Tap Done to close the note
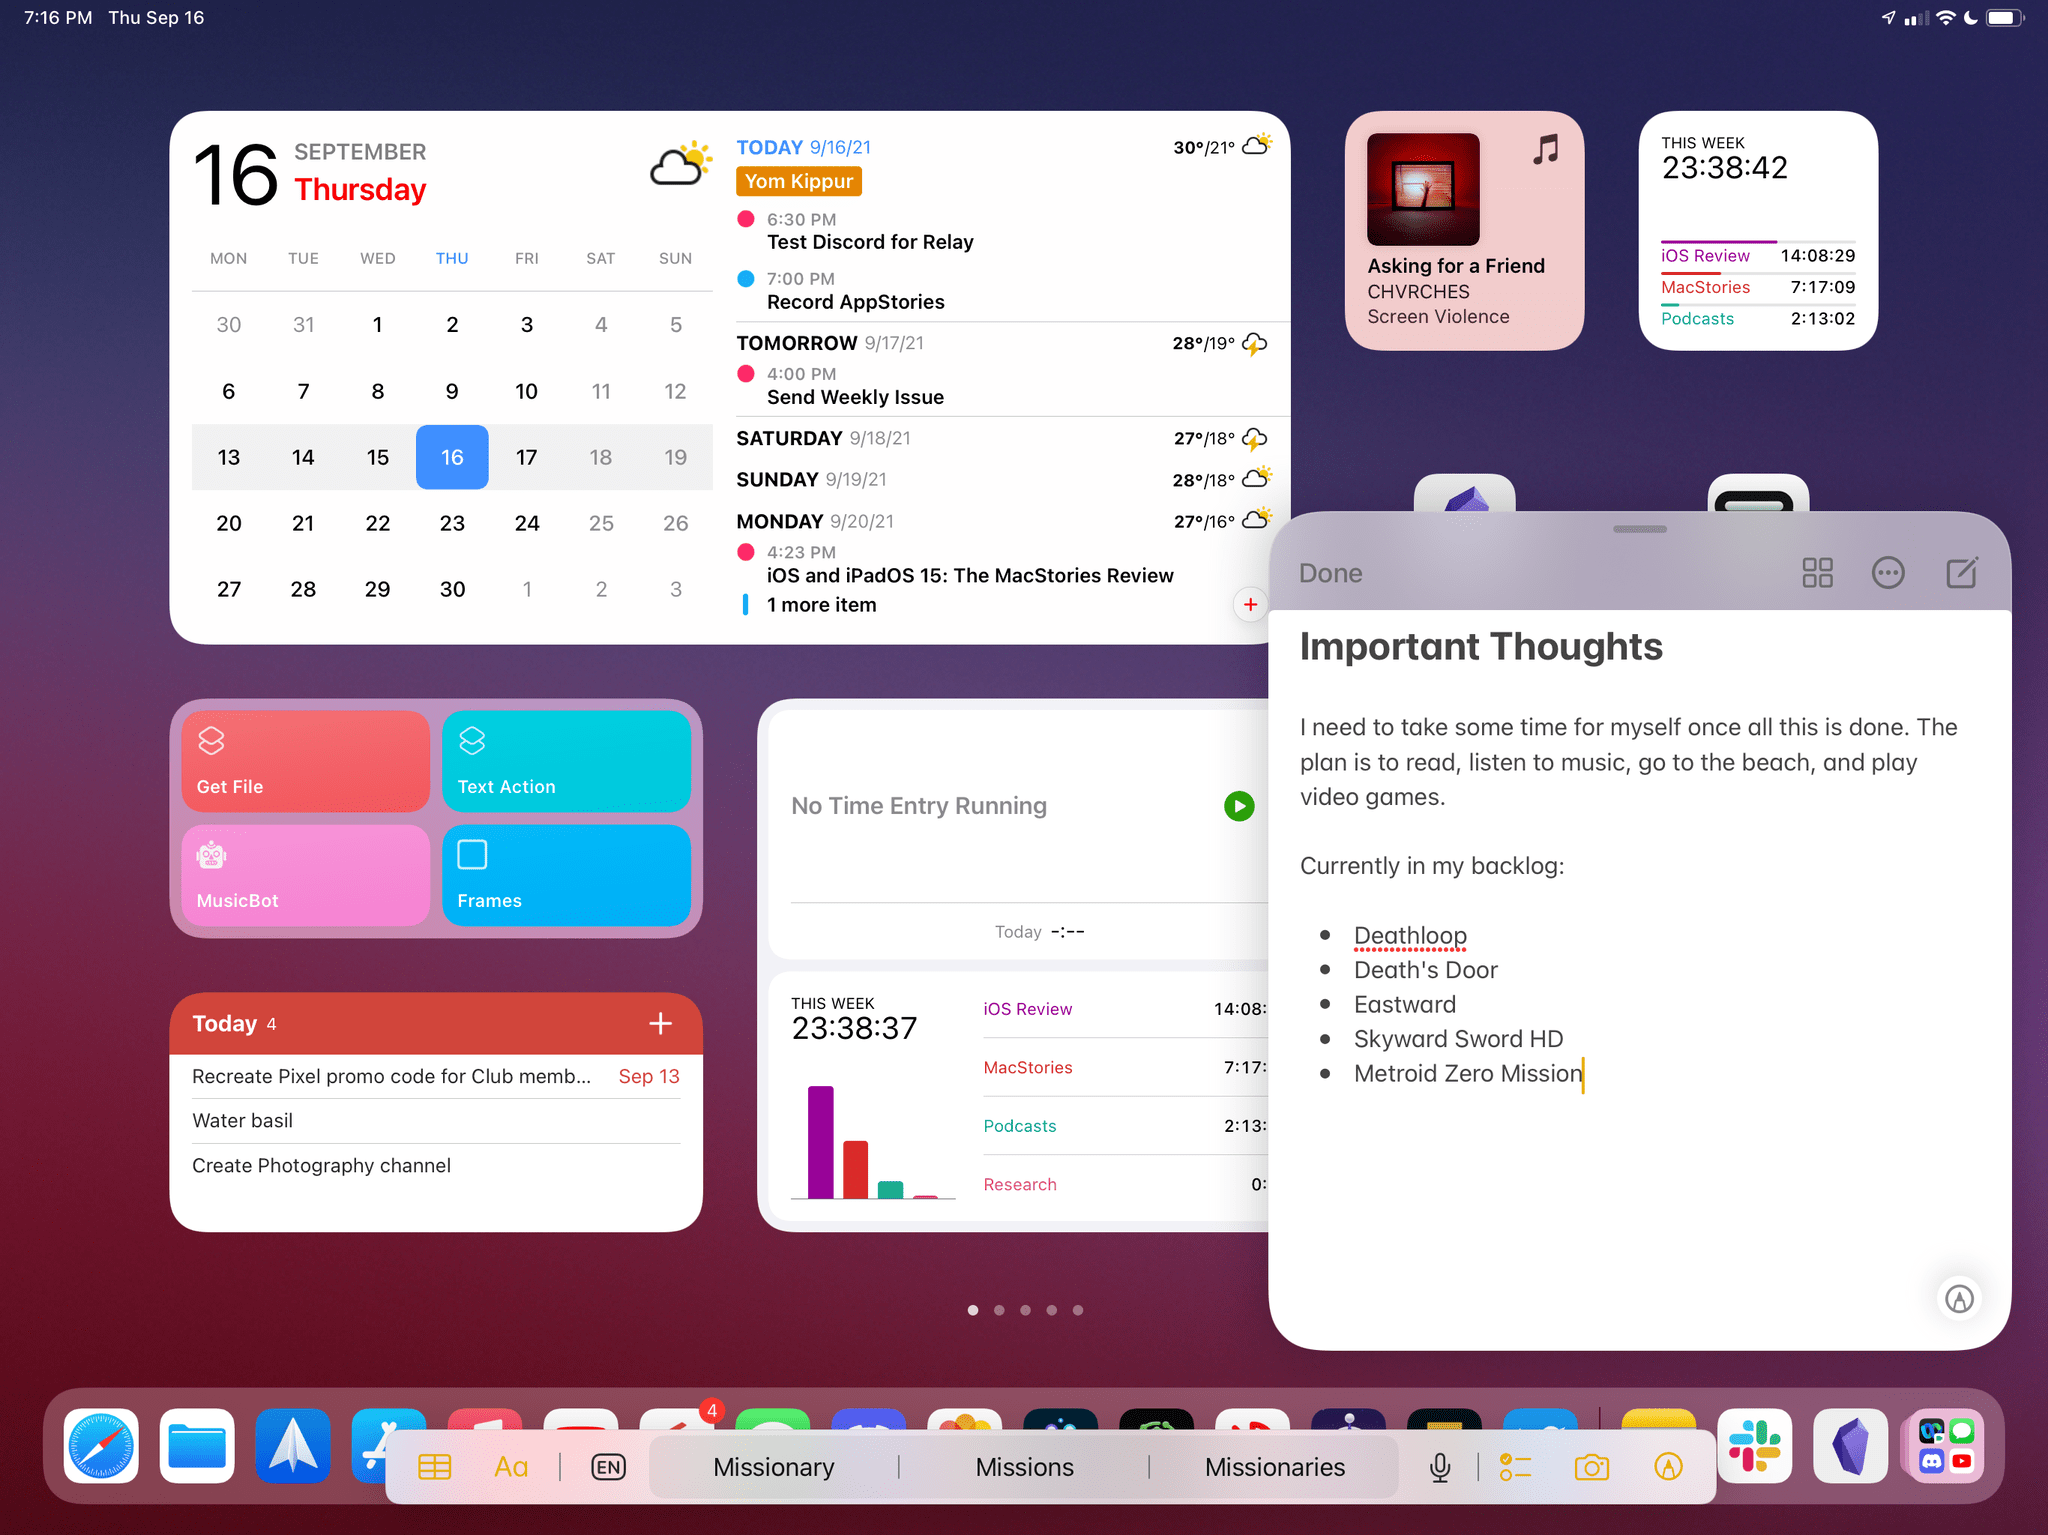2048x1535 pixels. pos(1329,572)
